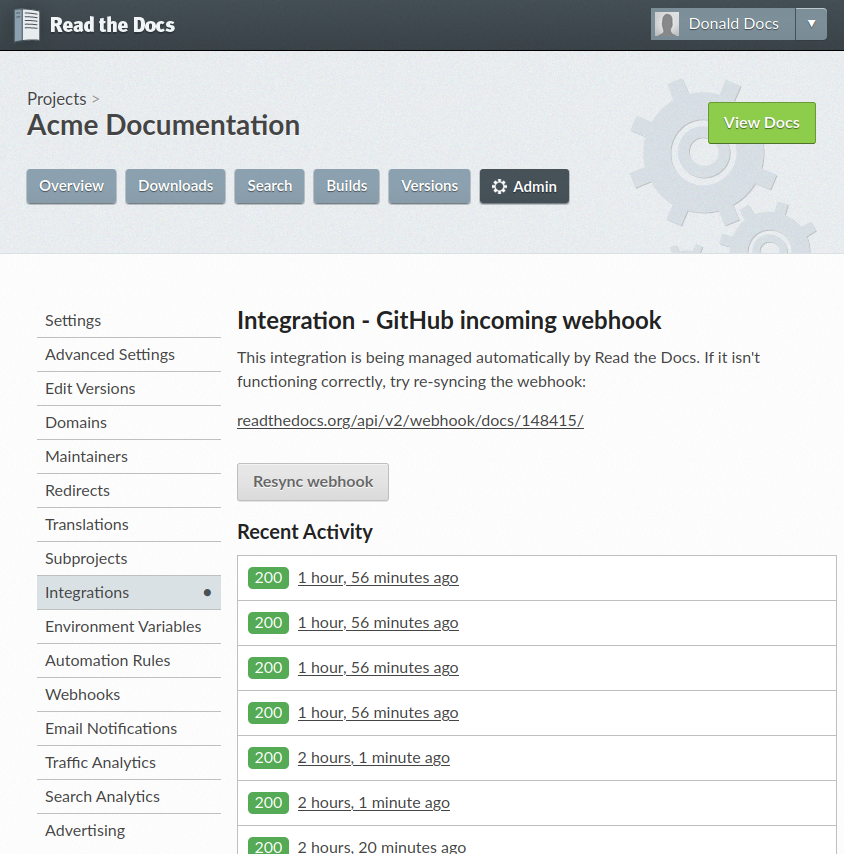Open the '2 hours, 1 minute ago' activity entry
The height and width of the screenshot is (854, 844).
click(x=373, y=758)
